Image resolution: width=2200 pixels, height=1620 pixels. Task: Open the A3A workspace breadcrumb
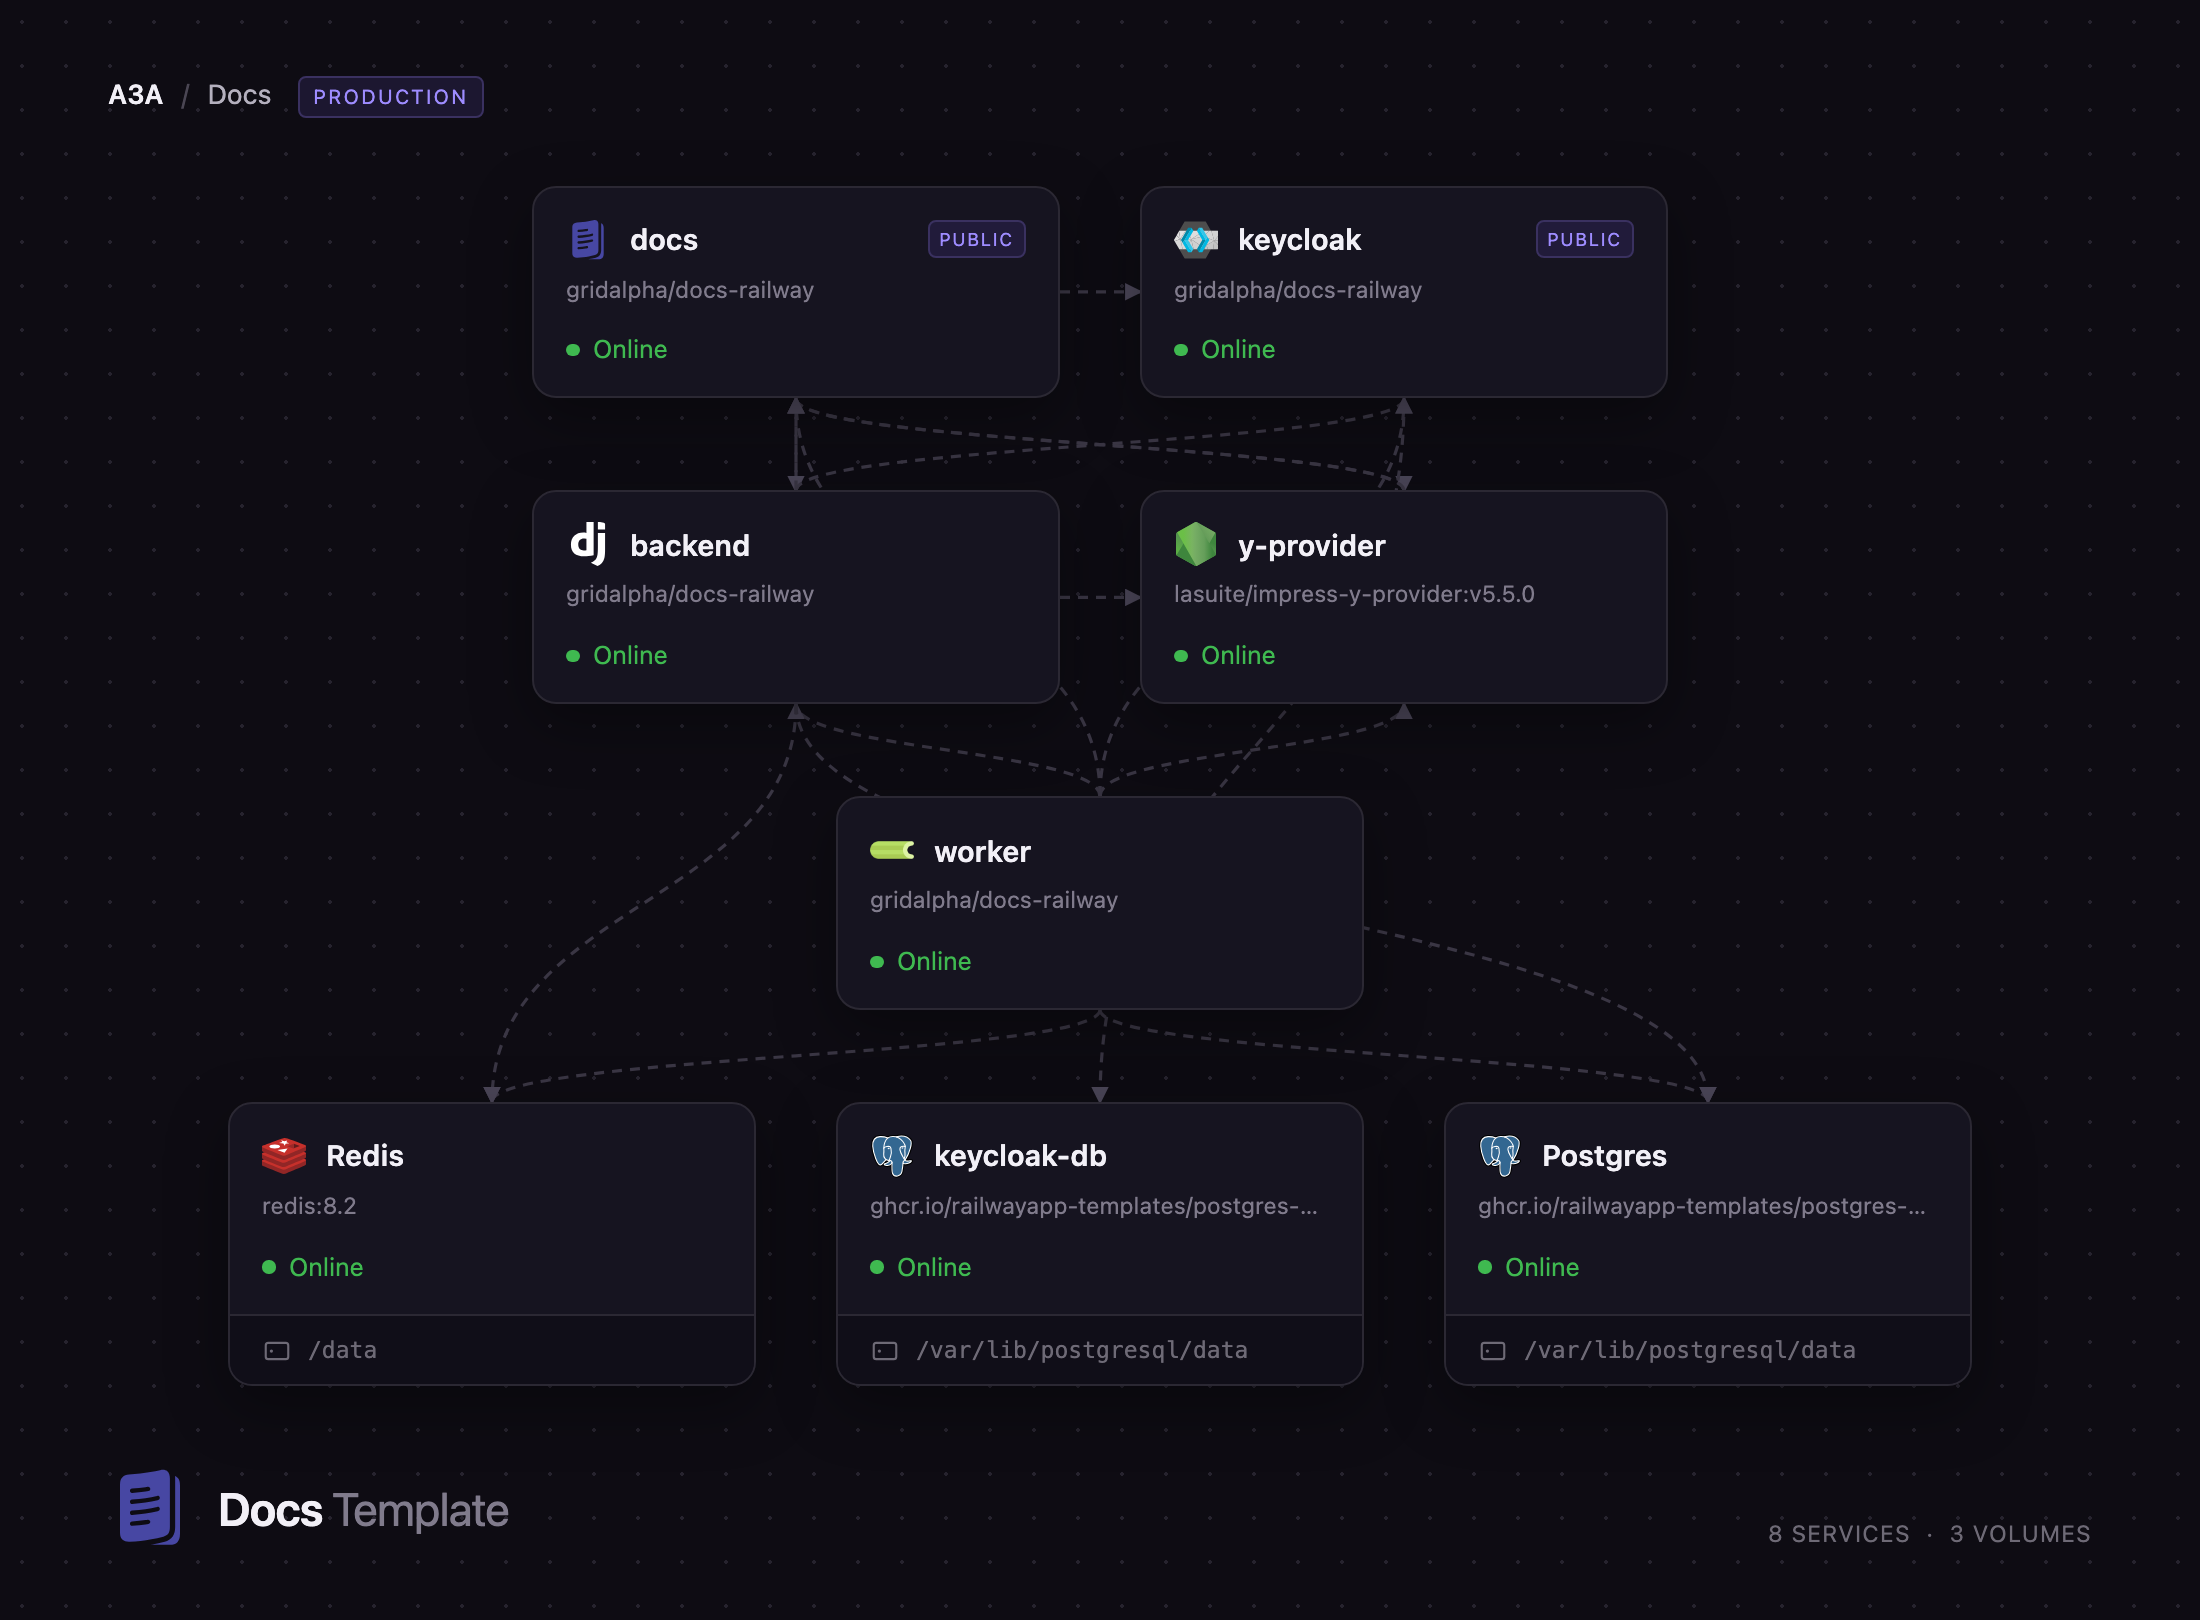135,95
